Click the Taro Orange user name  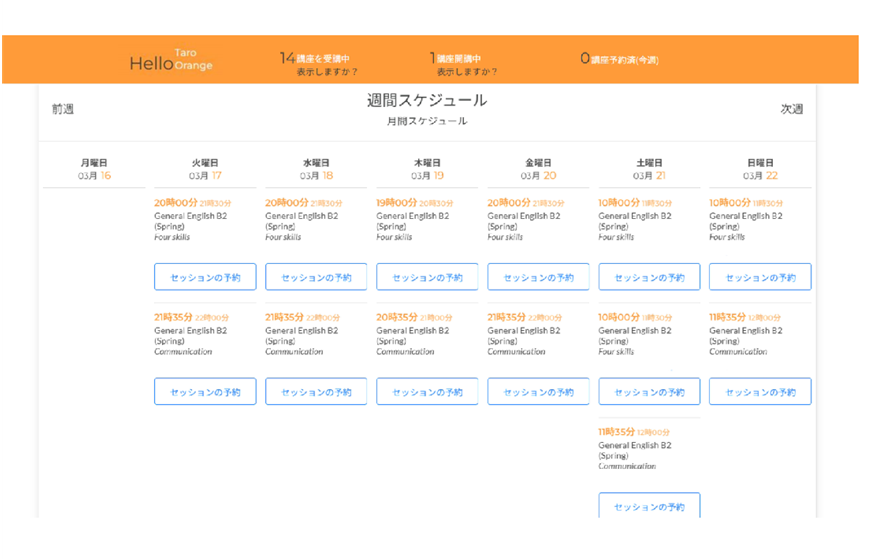(x=193, y=59)
